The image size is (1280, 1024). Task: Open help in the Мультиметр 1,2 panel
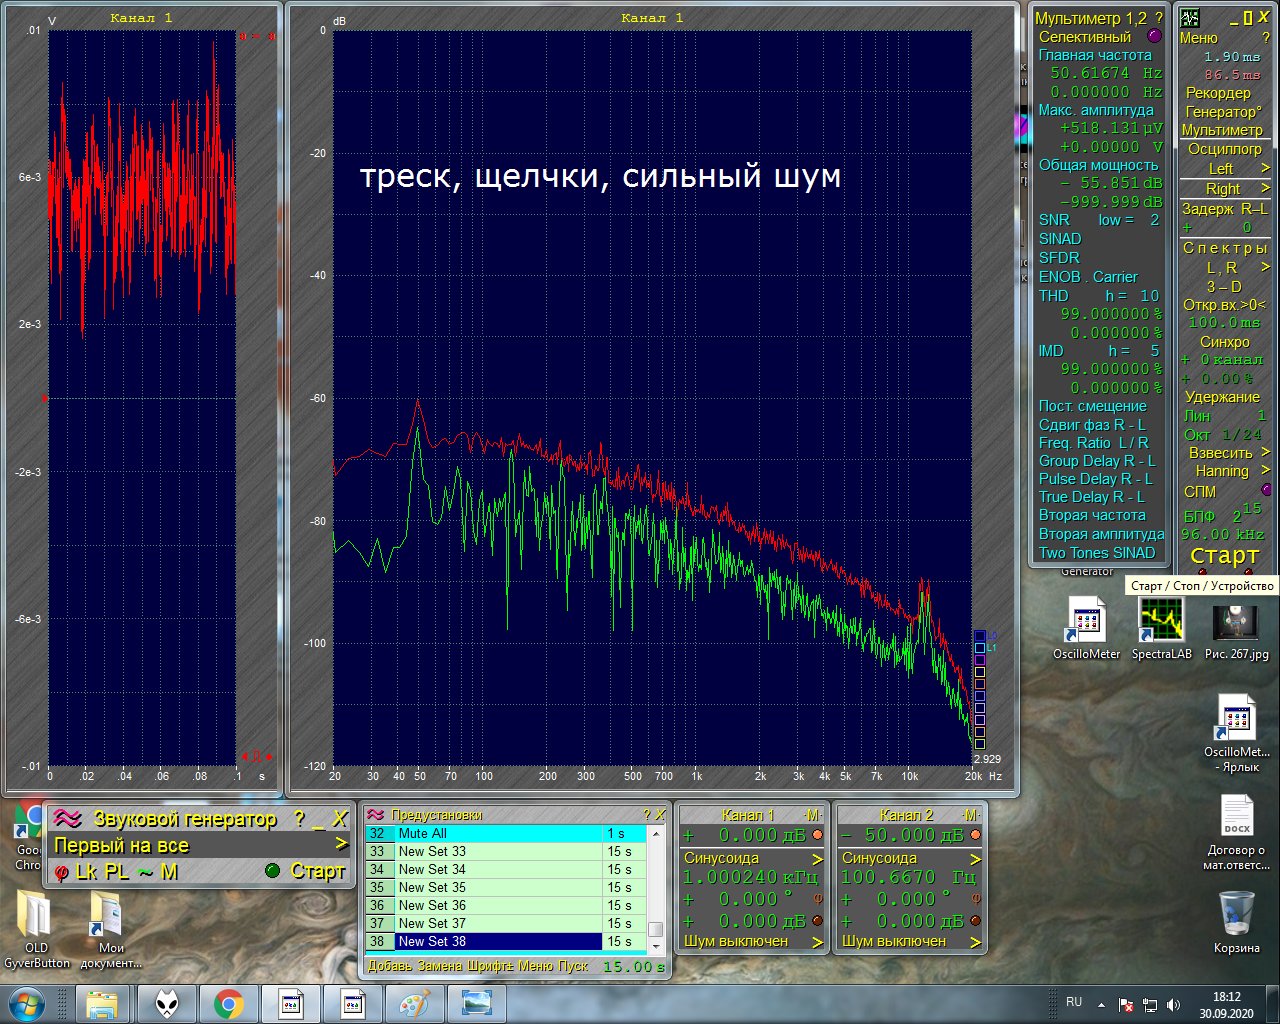(x=1158, y=18)
